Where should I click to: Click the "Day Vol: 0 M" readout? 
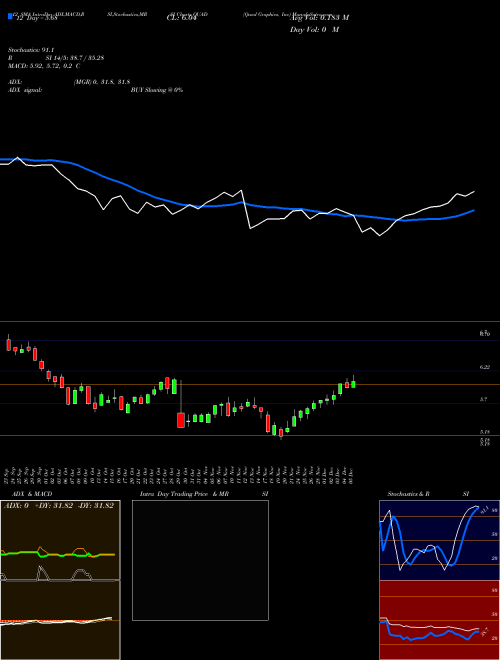pos(314,30)
